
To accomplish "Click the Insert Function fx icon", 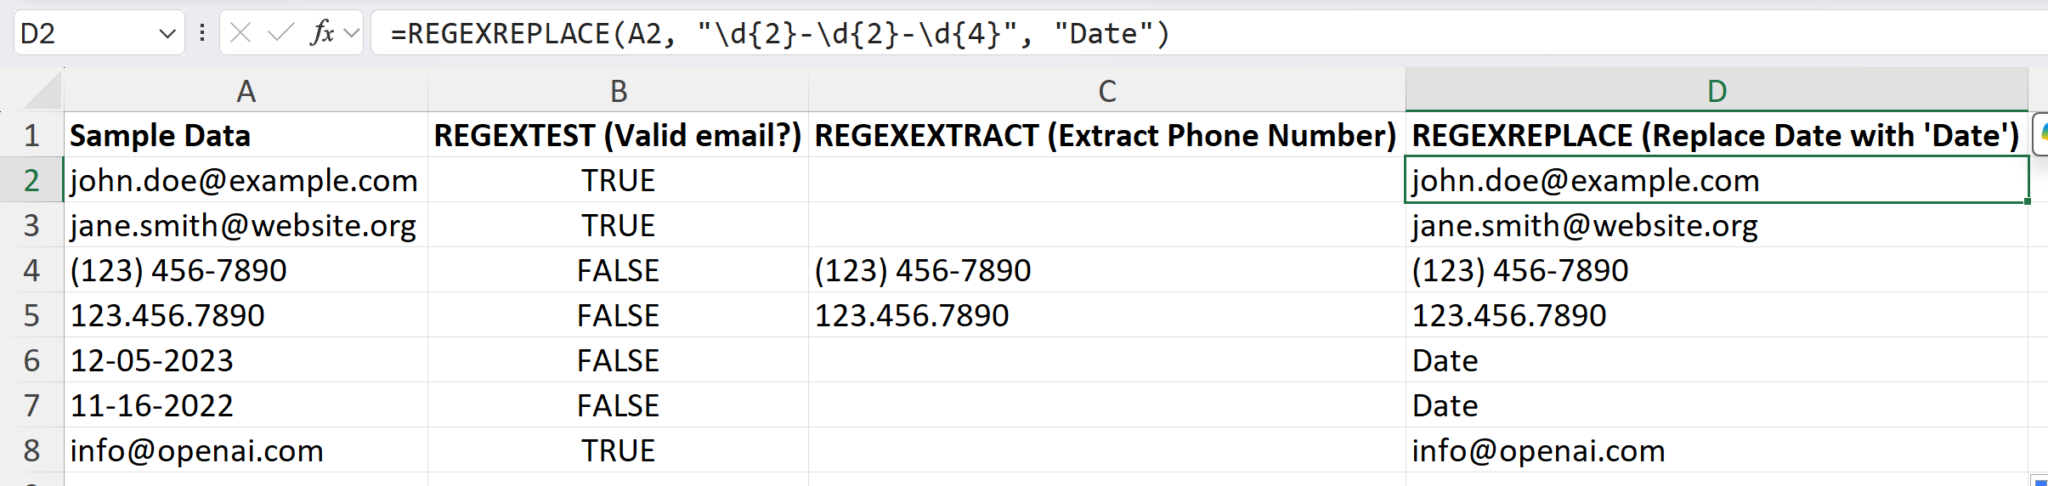I will click(x=321, y=34).
